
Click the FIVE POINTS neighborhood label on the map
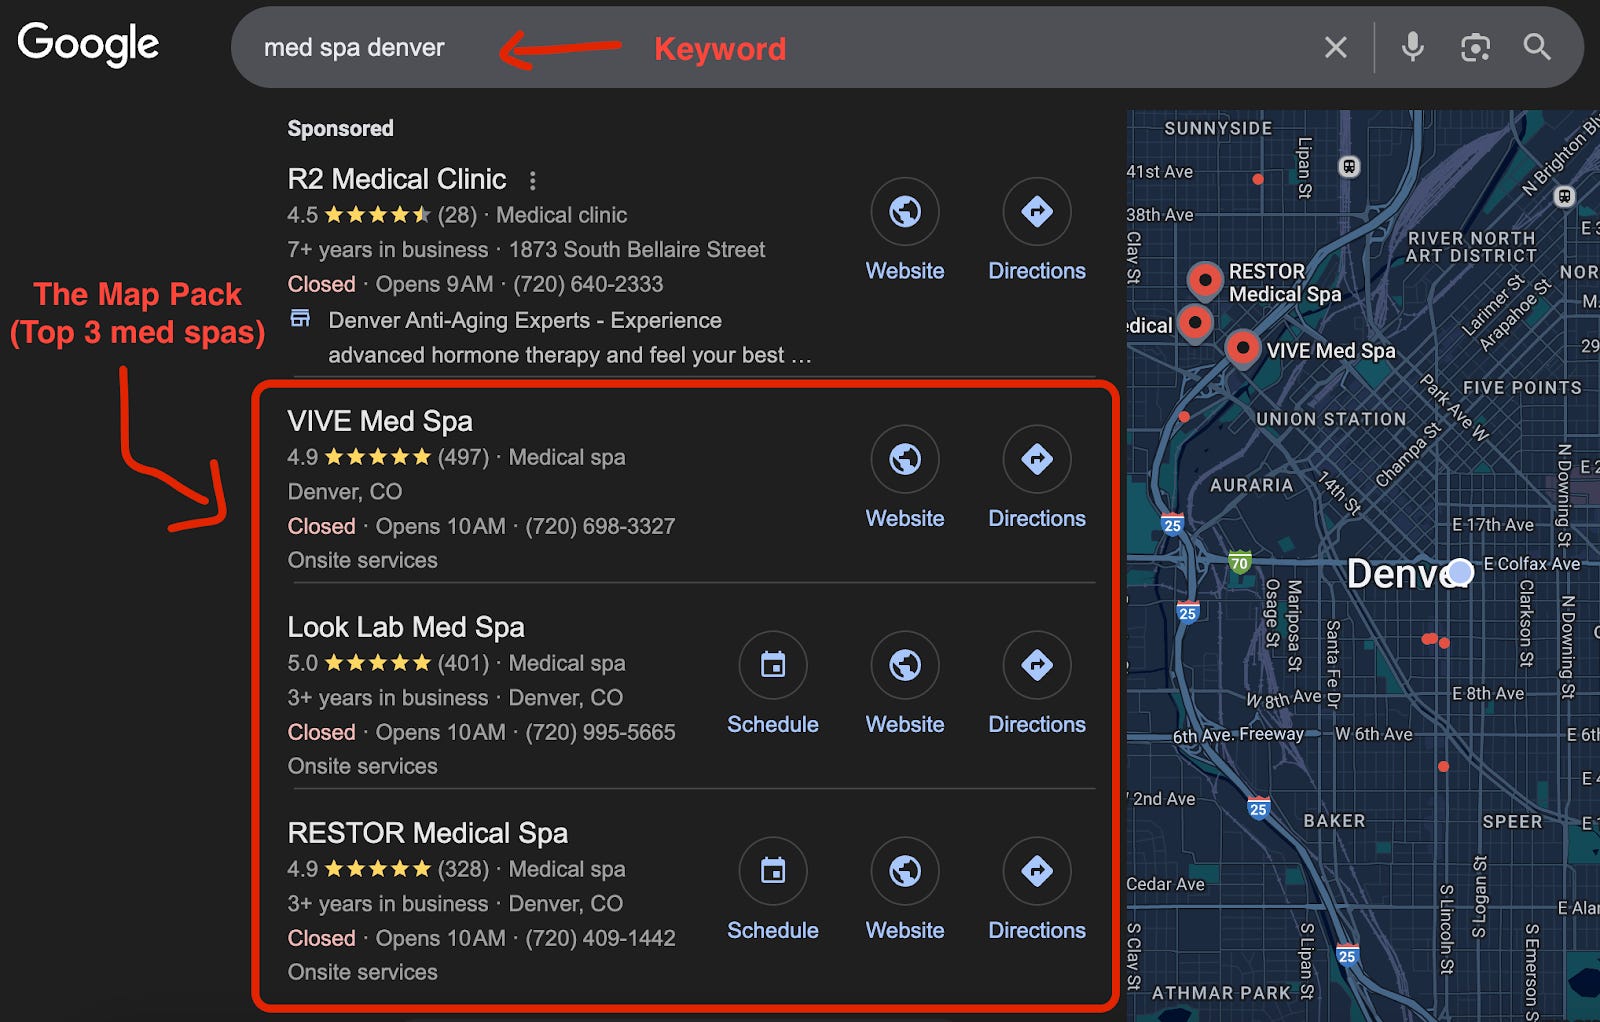tap(1522, 388)
